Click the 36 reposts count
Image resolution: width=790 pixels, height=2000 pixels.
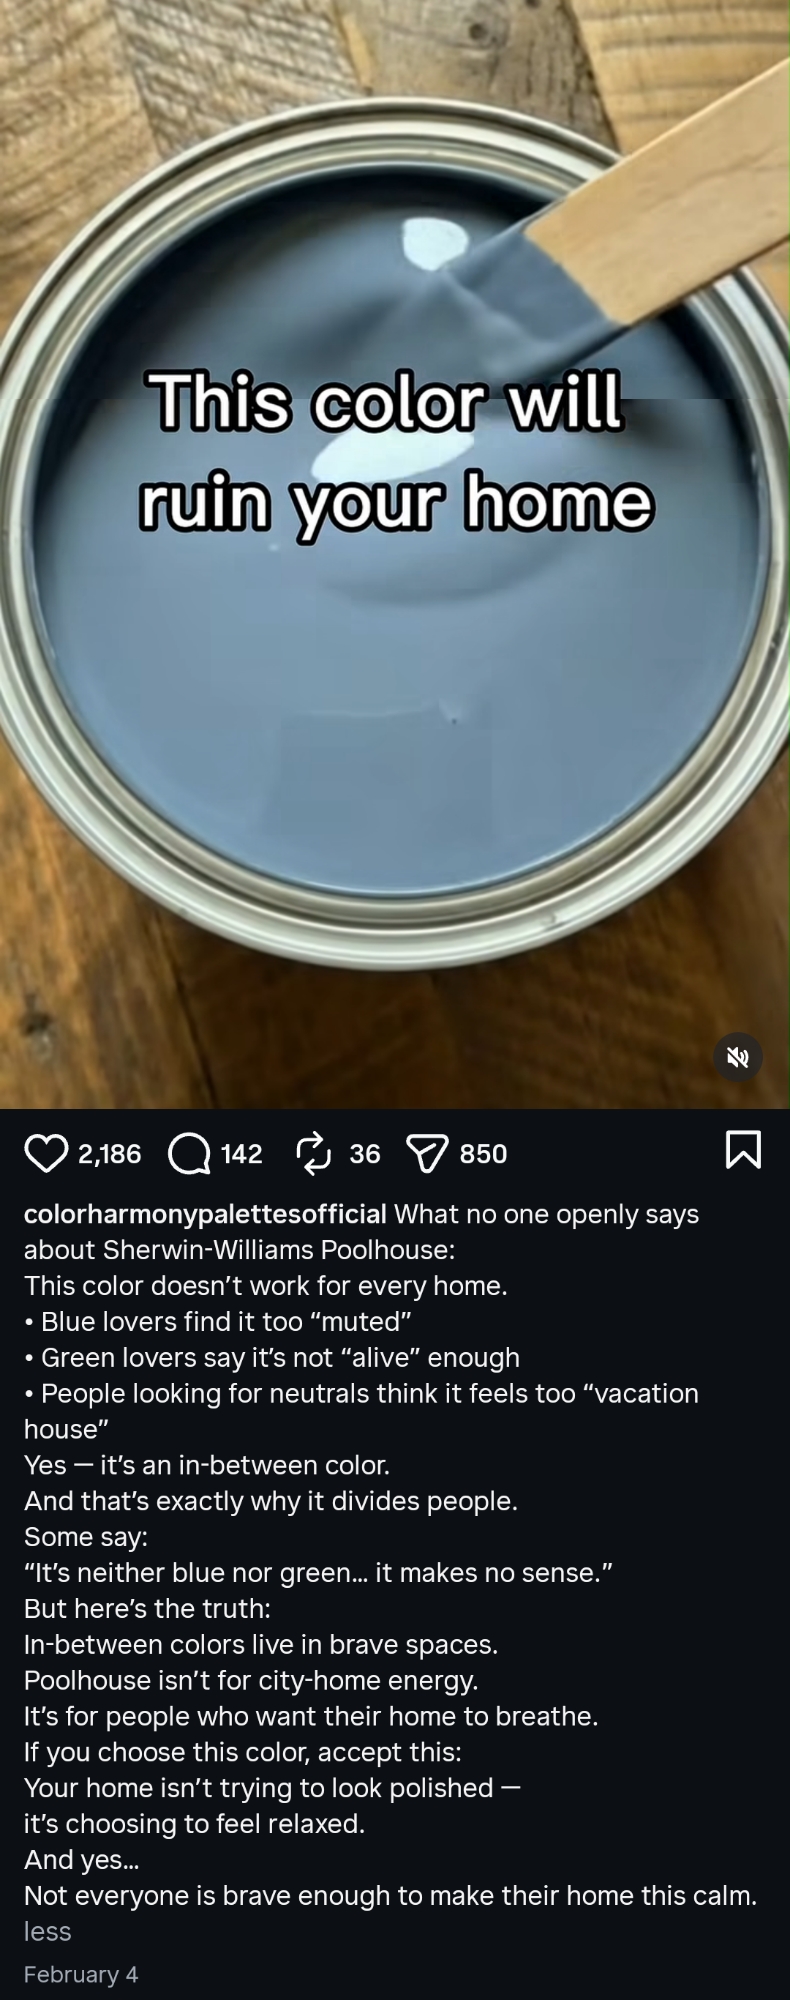point(365,1154)
